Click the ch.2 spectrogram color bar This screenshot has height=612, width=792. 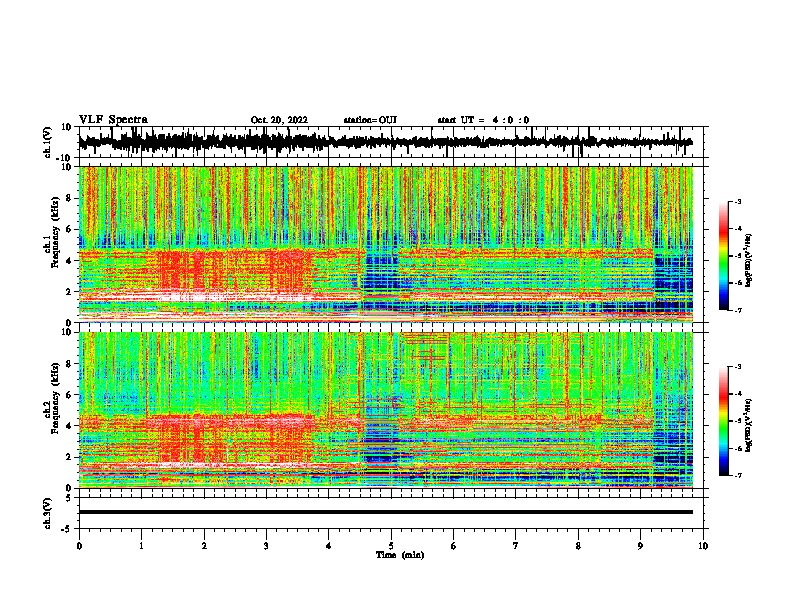point(723,421)
